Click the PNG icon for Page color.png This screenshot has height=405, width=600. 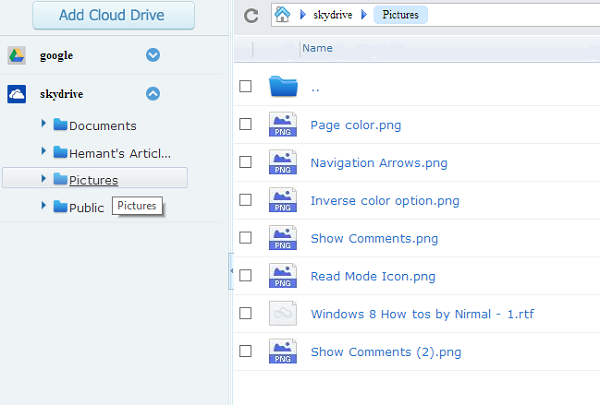[283, 124]
